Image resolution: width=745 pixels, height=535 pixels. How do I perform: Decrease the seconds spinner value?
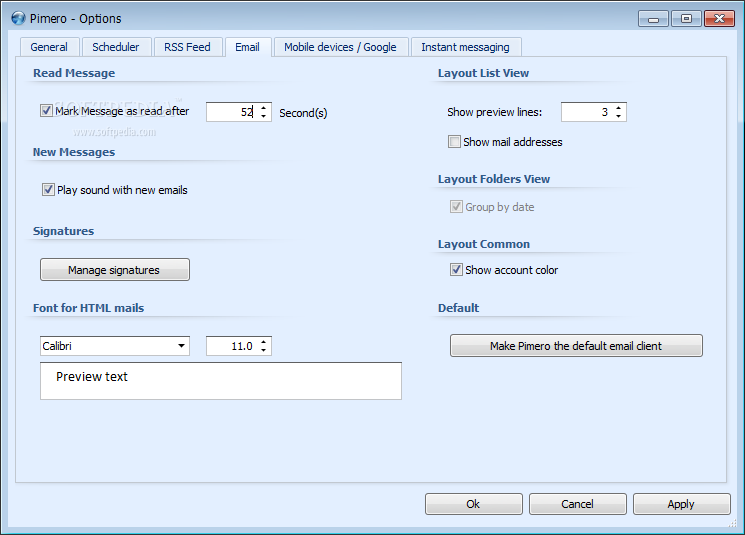264,116
